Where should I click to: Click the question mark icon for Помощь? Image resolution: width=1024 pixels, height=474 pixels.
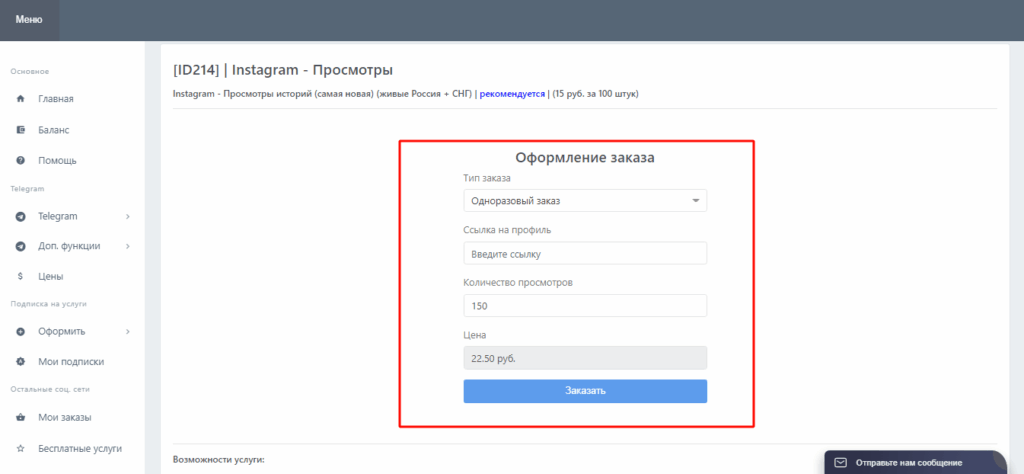20,160
